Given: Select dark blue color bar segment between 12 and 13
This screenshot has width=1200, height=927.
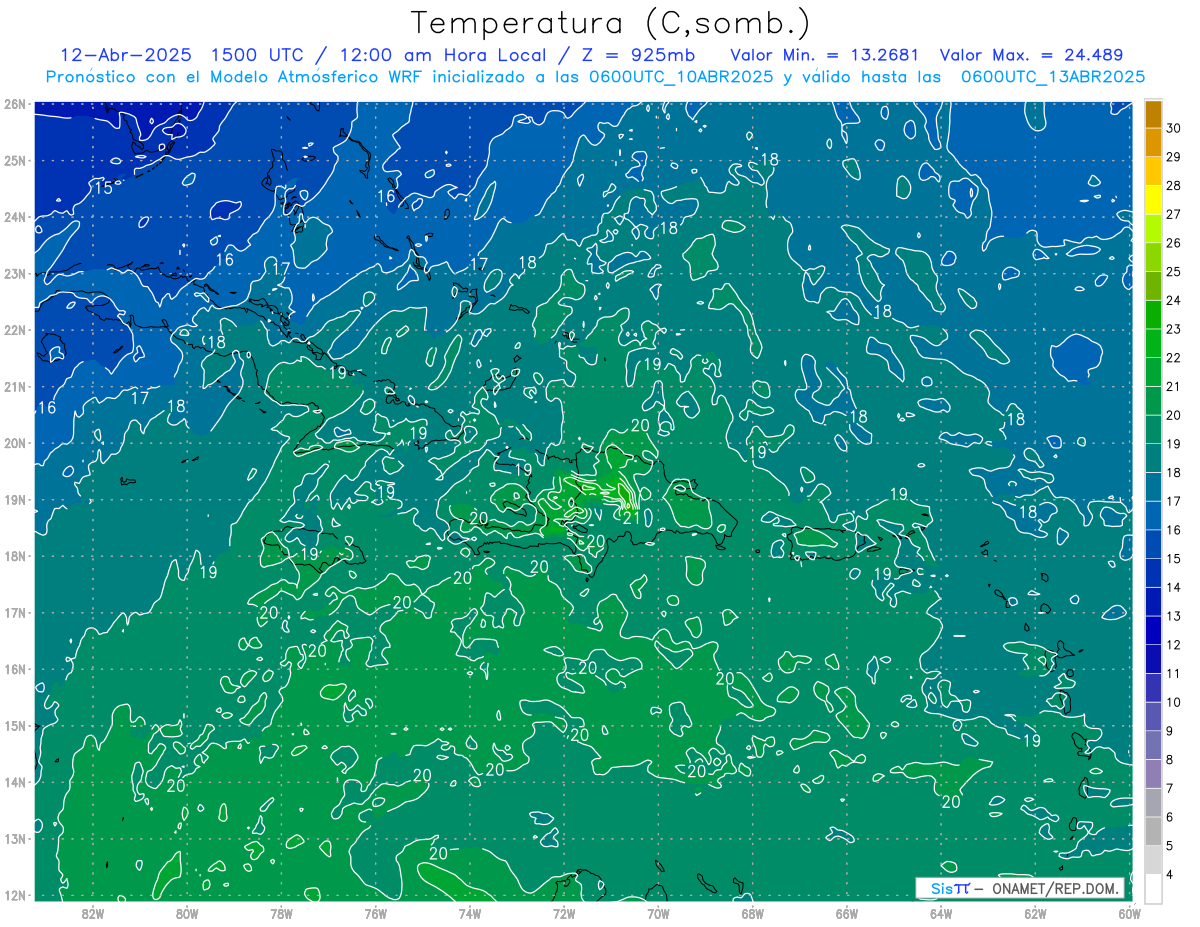Looking at the screenshot, I should (1153, 630).
